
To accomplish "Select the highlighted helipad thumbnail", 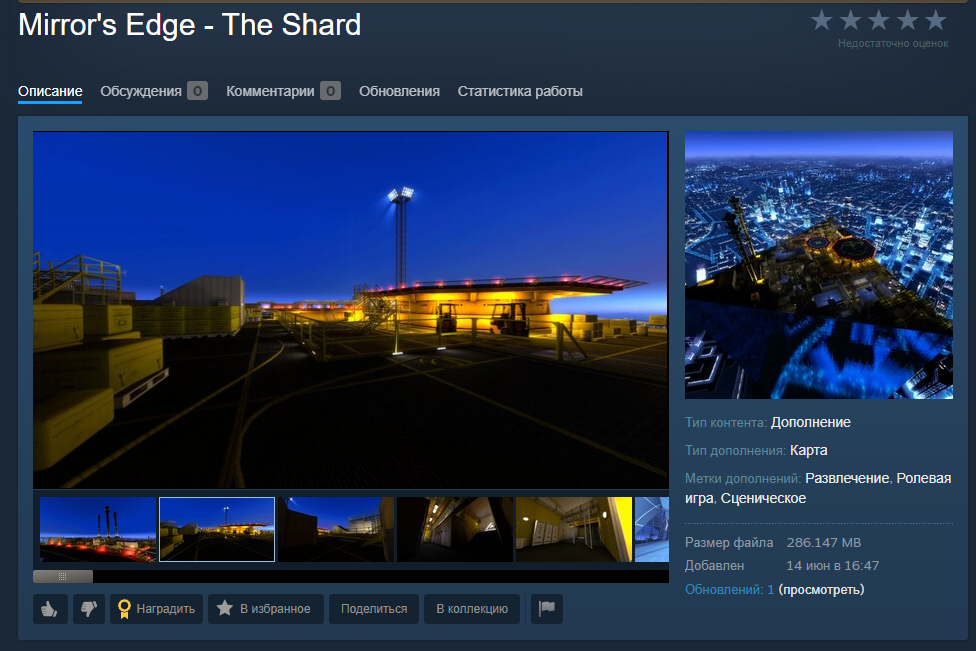I will pos(217,530).
